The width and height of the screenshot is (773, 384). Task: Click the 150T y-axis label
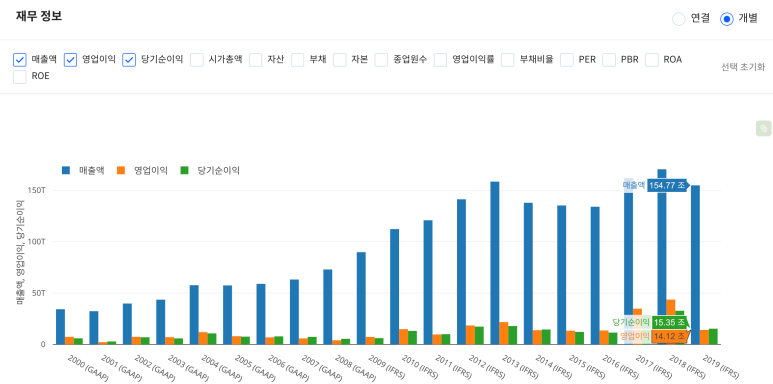point(36,190)
